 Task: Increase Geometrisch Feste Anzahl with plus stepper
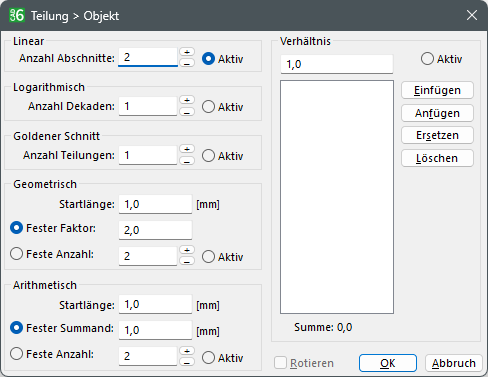(x=187, y=250)
